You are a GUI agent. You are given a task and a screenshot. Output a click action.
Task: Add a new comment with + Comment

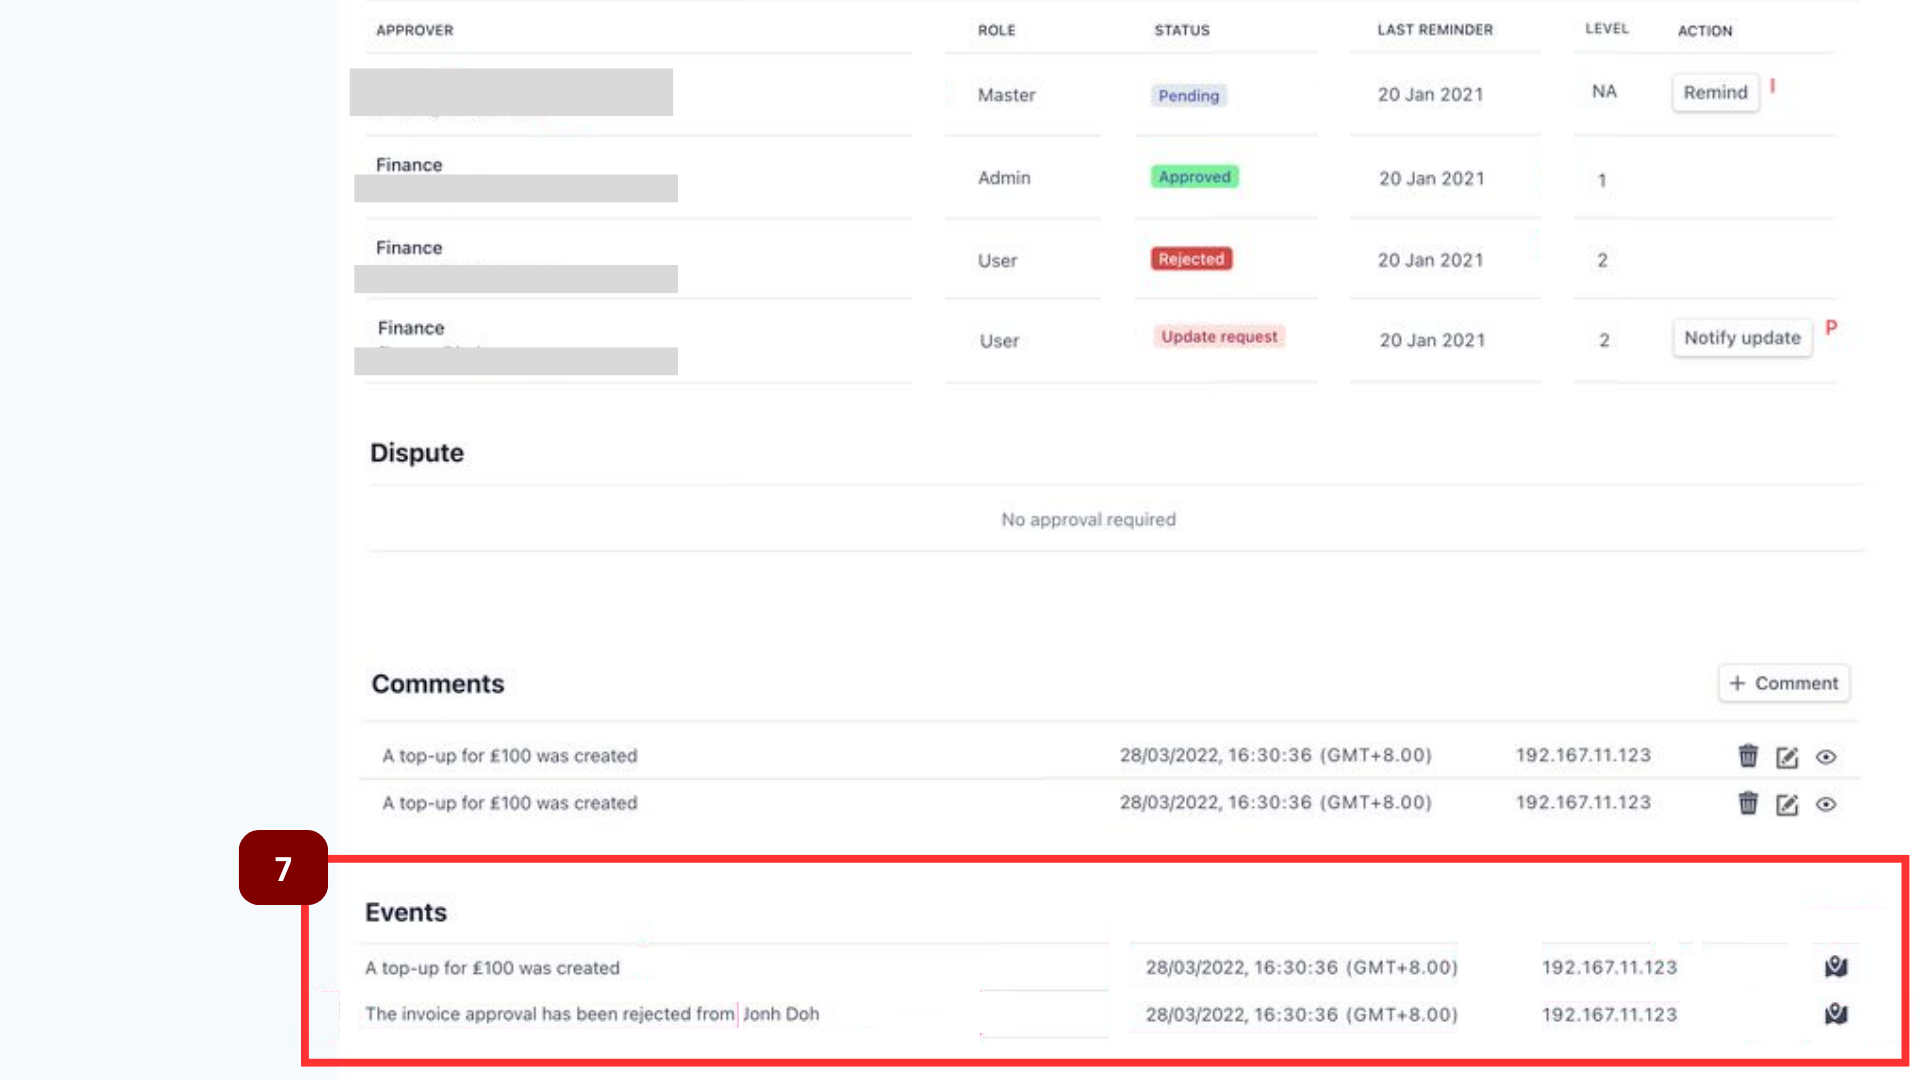point(1784,683)
